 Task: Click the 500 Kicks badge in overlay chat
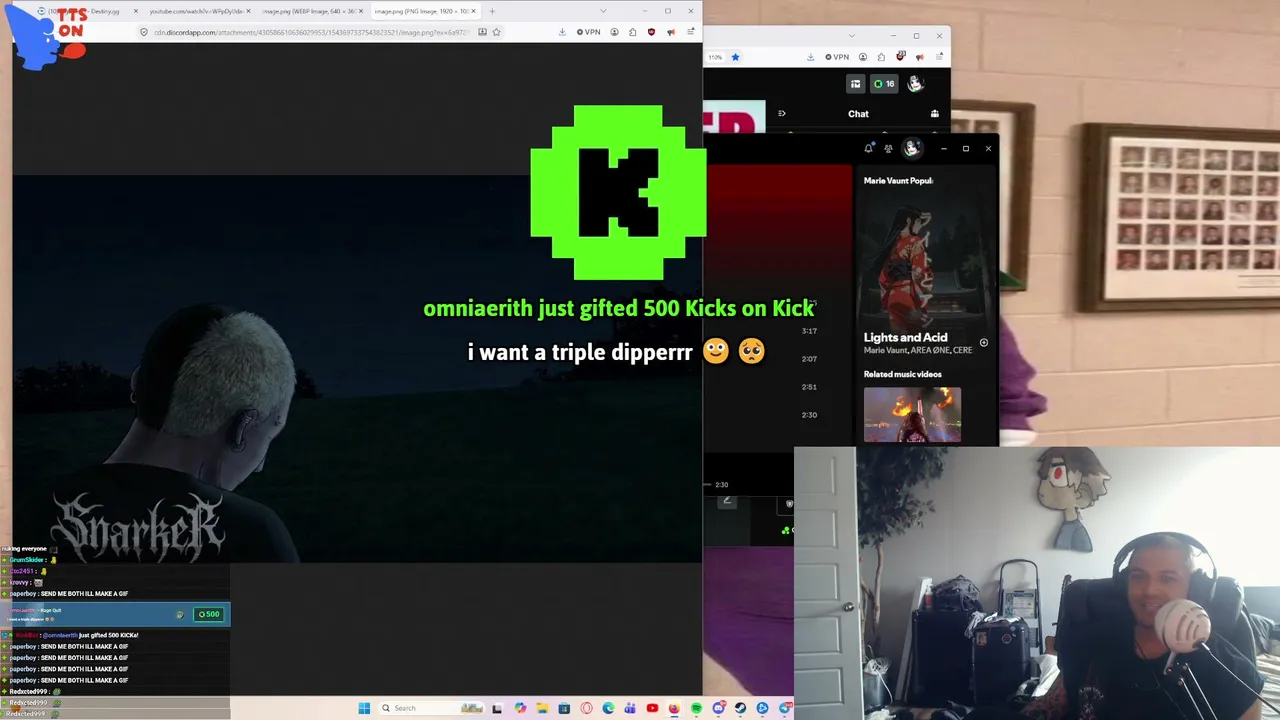coord(209,614)
